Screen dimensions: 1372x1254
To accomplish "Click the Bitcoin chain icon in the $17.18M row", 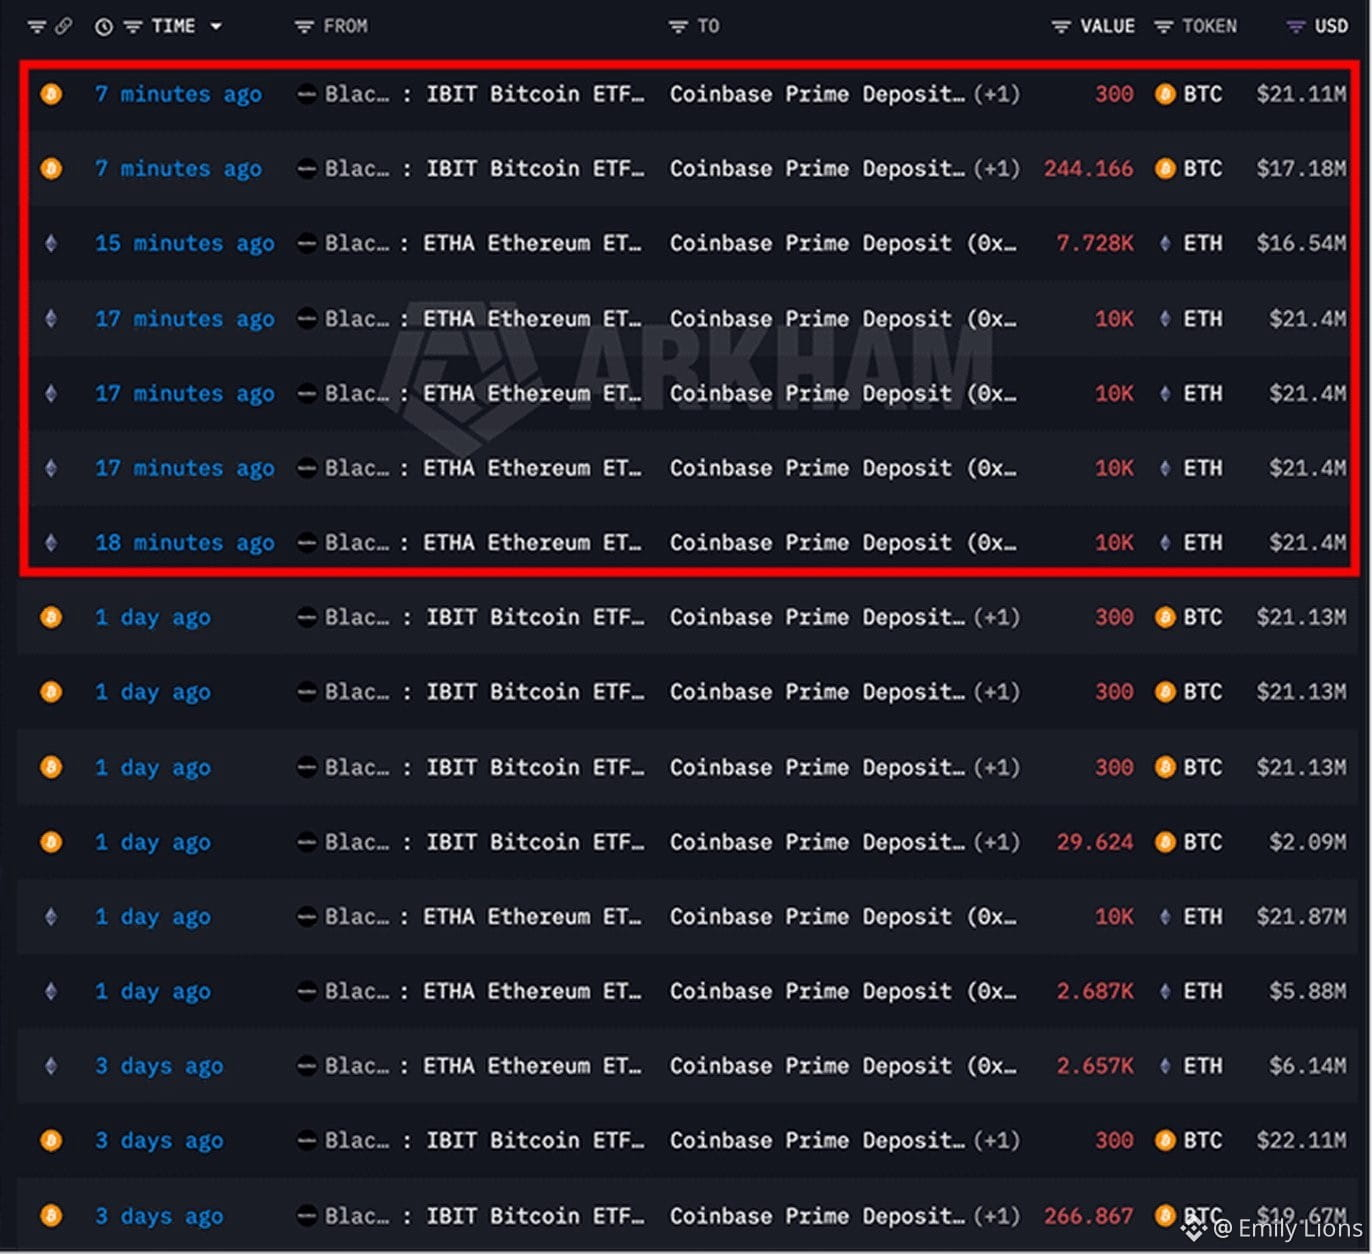I will [x=51, y=168].
